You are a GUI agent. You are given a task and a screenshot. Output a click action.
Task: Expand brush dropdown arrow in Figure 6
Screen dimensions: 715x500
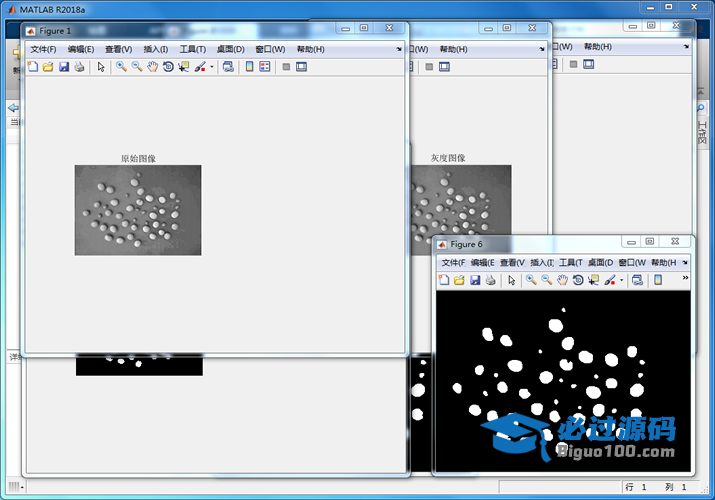click(622, 280)
